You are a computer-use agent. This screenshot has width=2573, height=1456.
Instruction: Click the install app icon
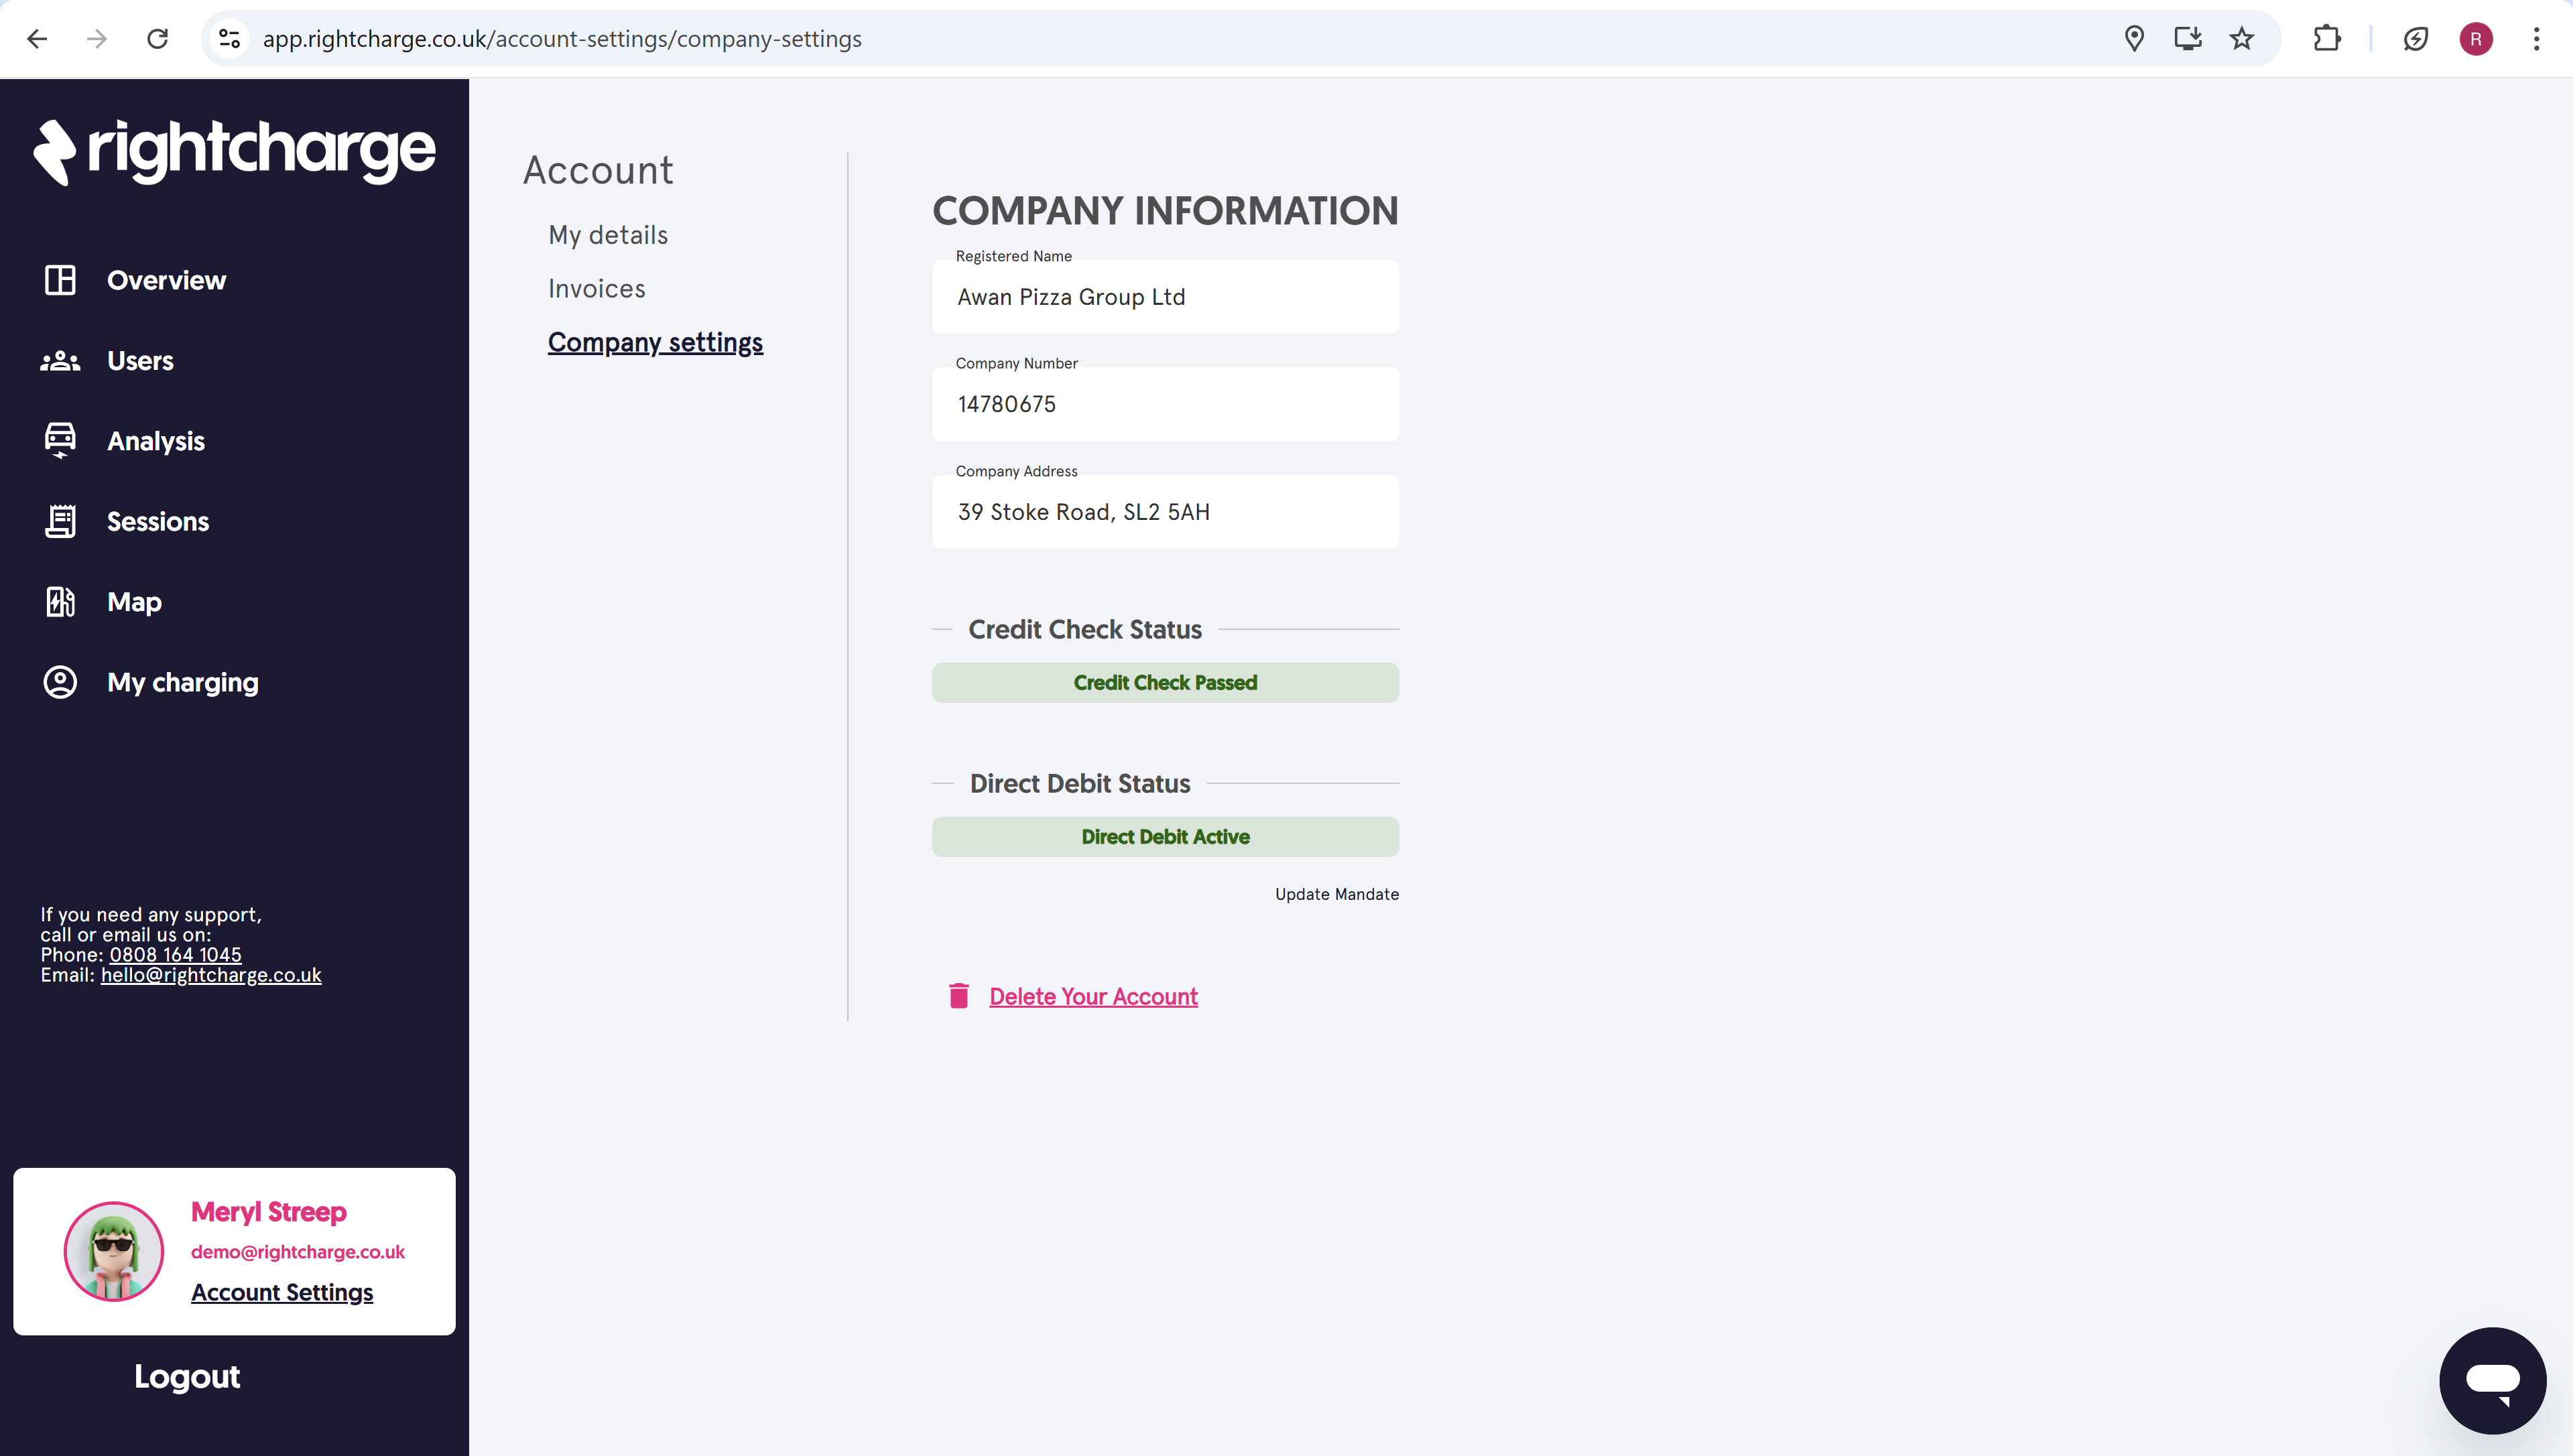click(x=2188, y=39)
